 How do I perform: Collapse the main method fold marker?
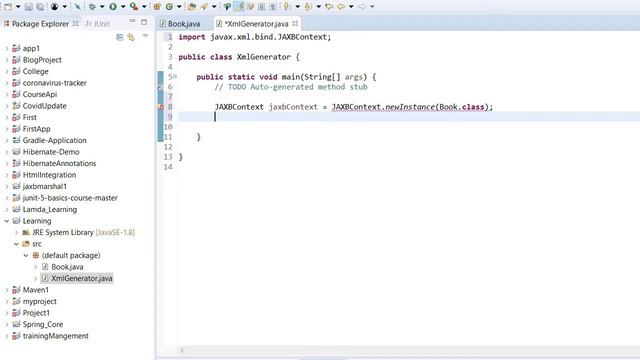(x=175, y=77)
